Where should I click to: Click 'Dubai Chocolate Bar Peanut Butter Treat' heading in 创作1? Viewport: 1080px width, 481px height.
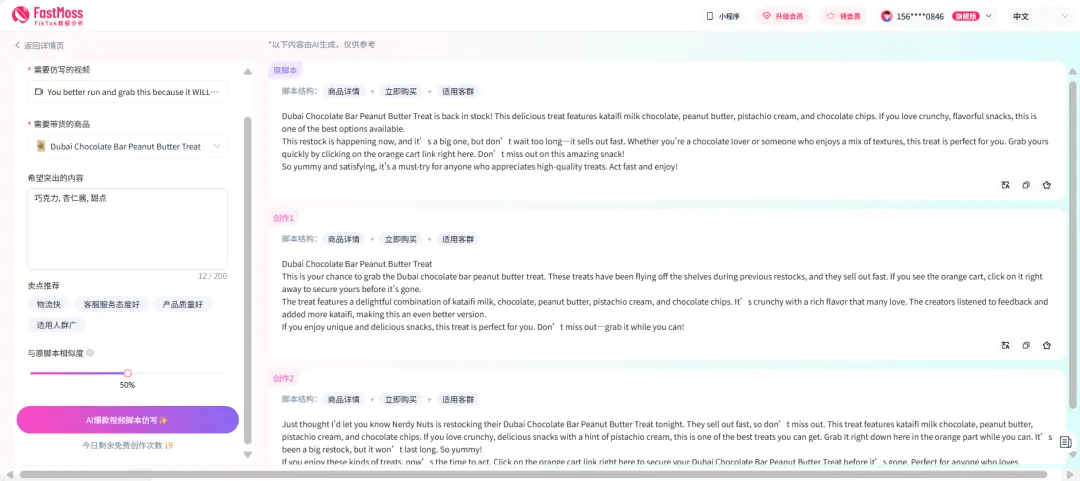(x=357, y=264)
